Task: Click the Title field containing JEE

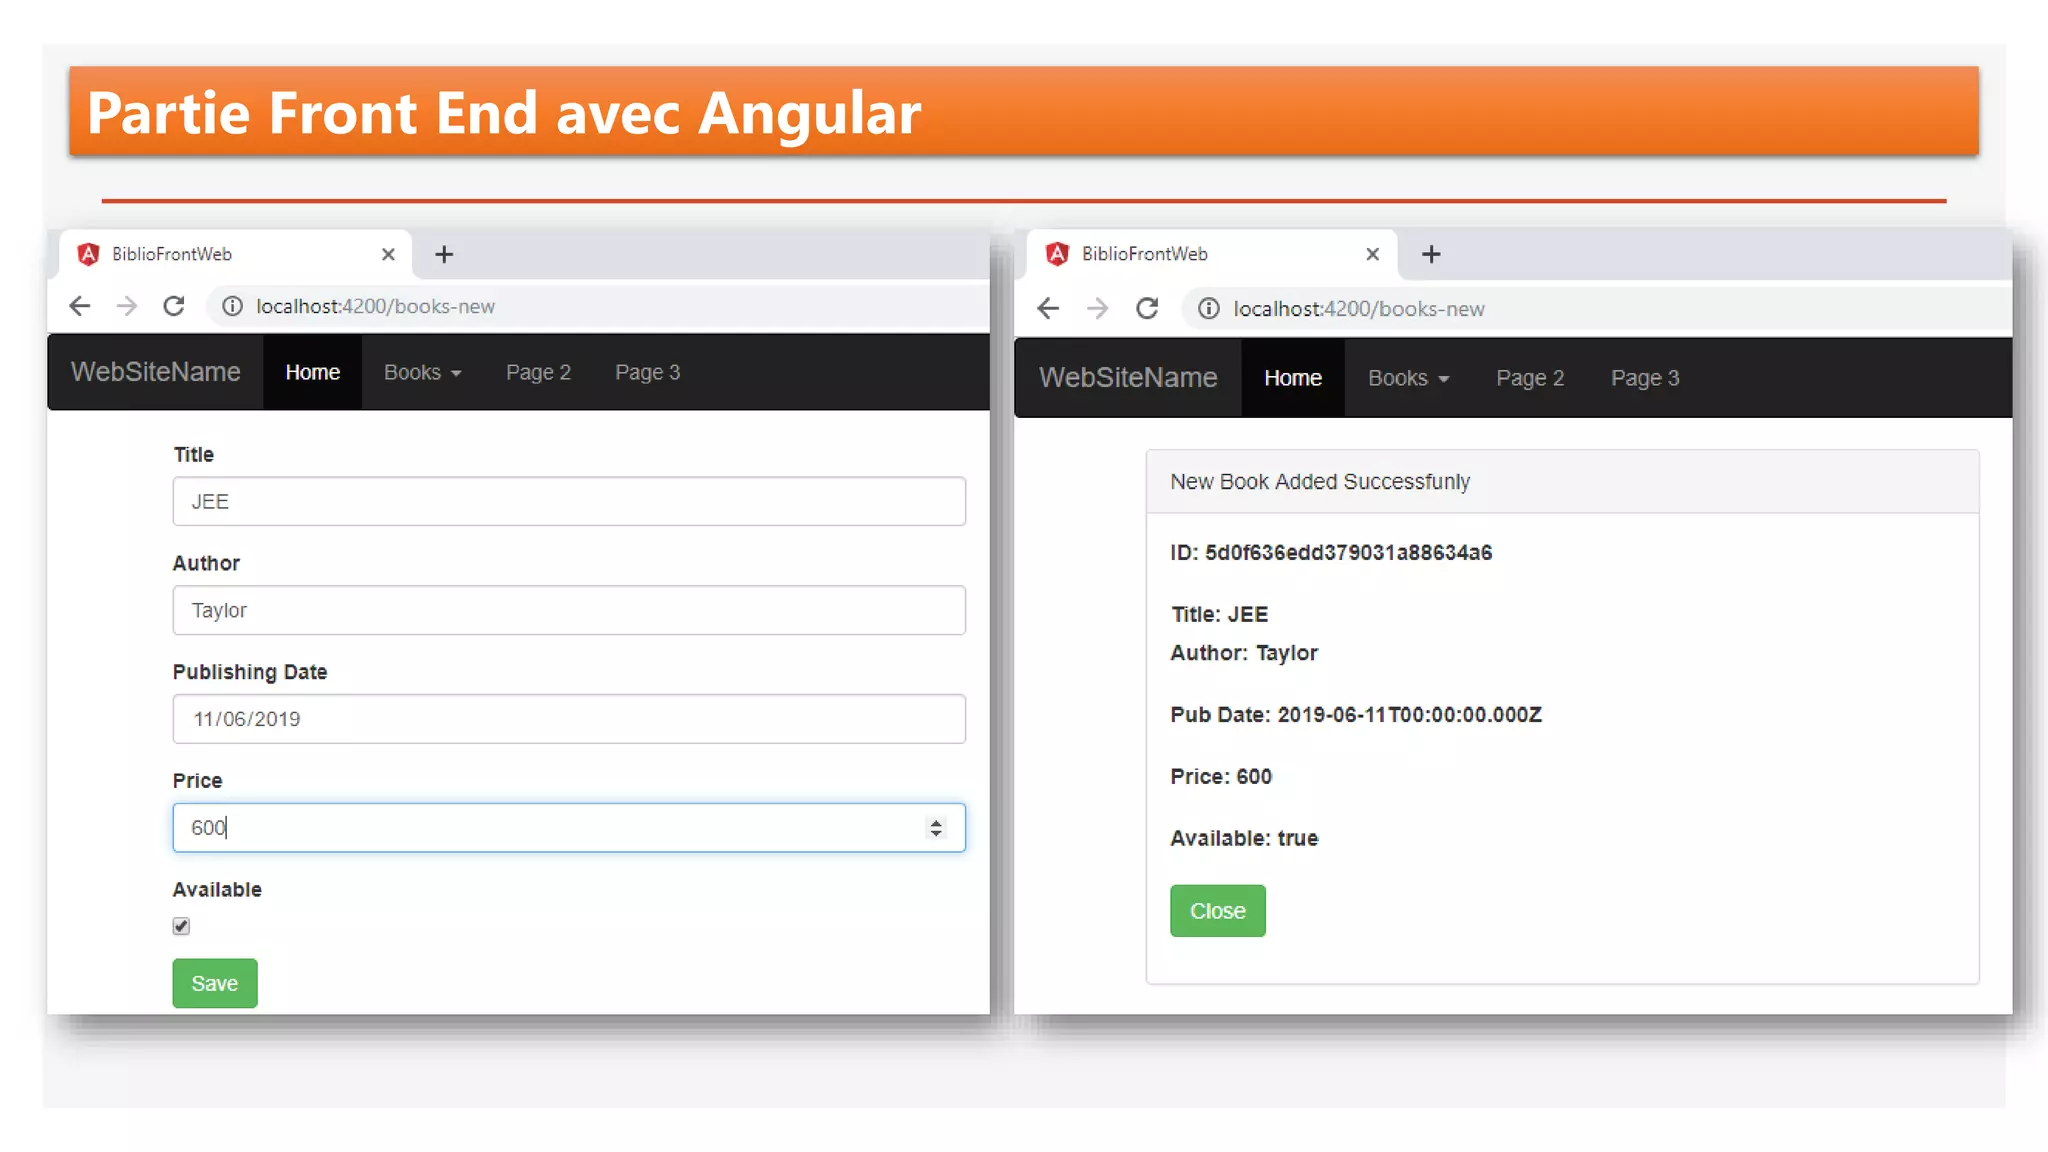Action: [x=569, y=501]
